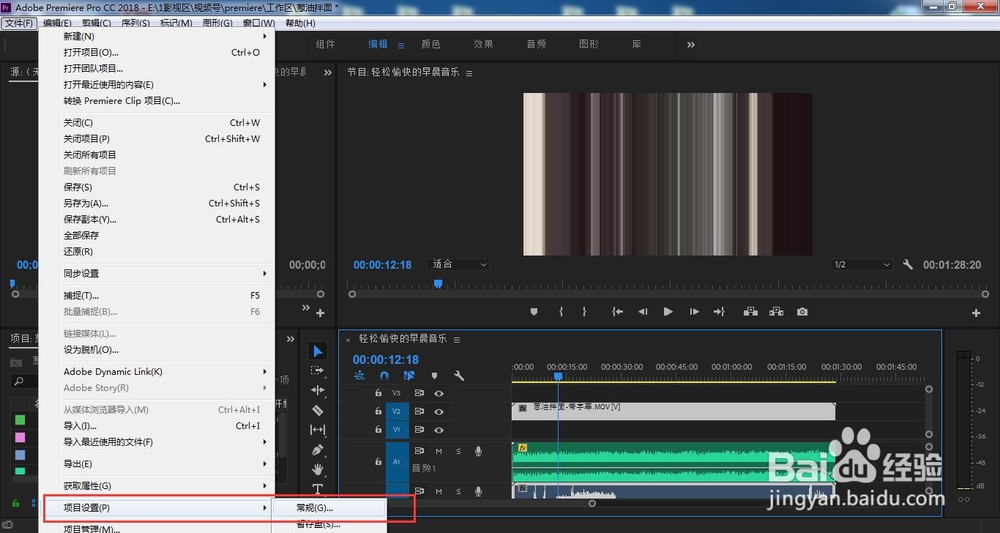This screenshot has width=1000, height=533.
Task: Select the Selection arrow tool
Action: click(x=317, y=351)
